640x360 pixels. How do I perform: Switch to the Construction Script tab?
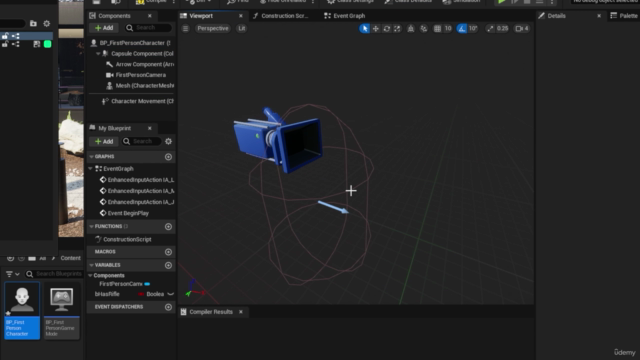click(x=284, y=16)
